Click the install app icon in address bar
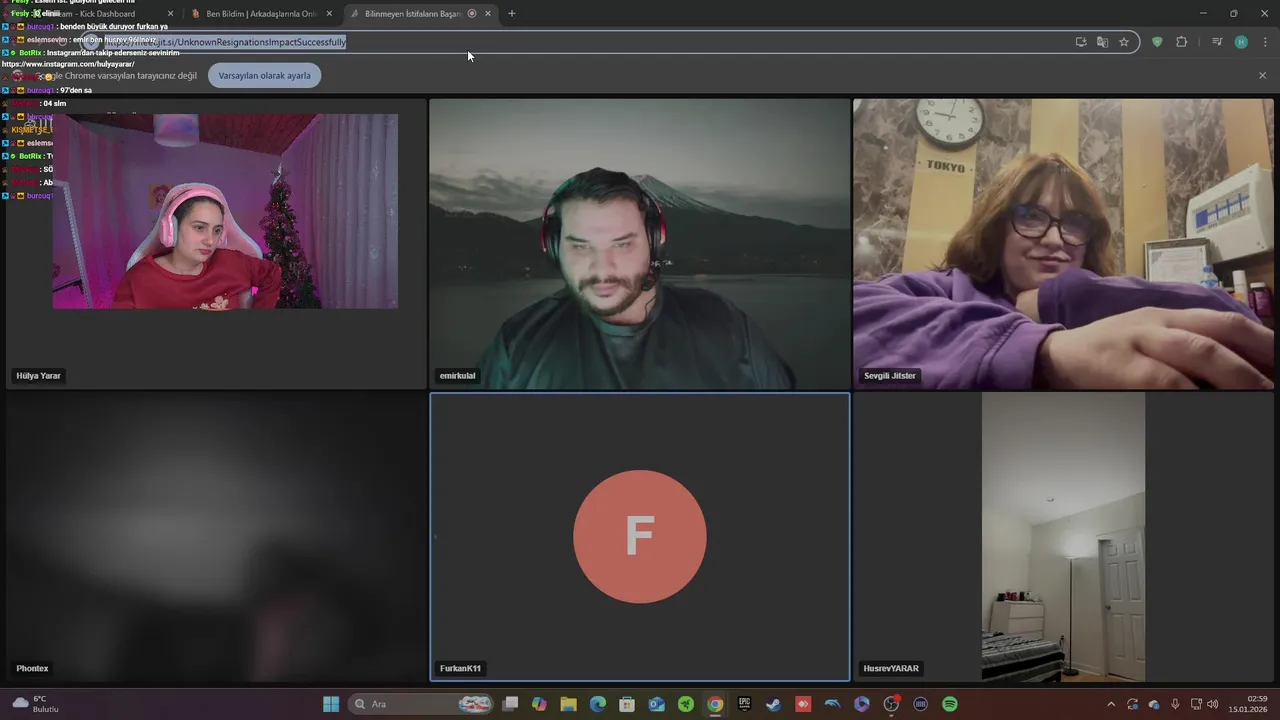Viewport: 1280px width, 720px height. pyautogui.click(x=1080, y=42)
